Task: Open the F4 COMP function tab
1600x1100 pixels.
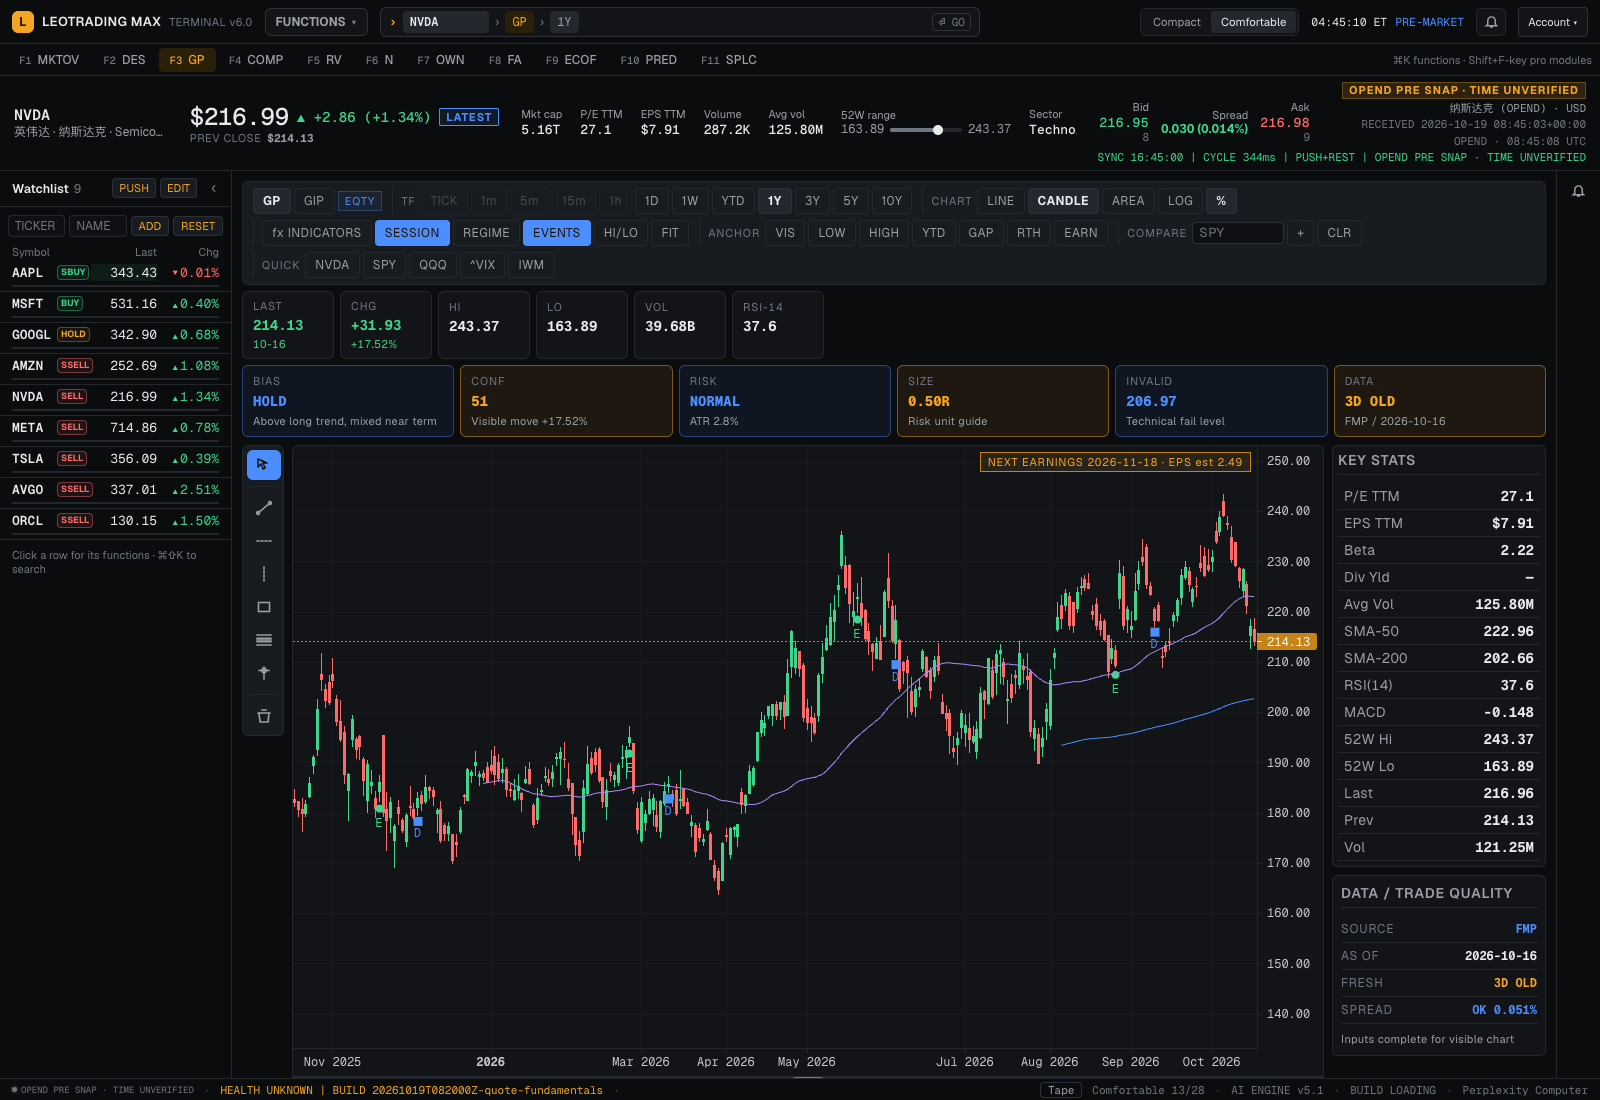Action: point(256,60)
